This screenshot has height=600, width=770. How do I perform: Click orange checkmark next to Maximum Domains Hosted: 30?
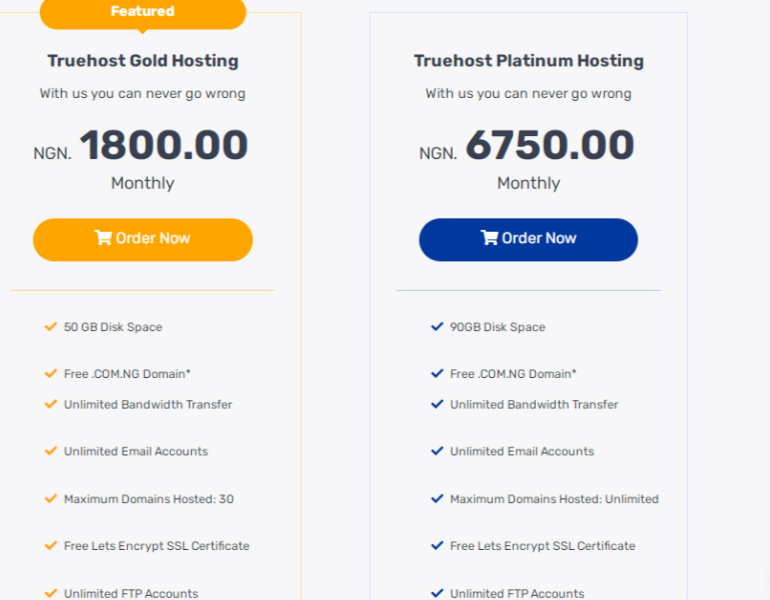pyautogui.click(x=51, y=498)
